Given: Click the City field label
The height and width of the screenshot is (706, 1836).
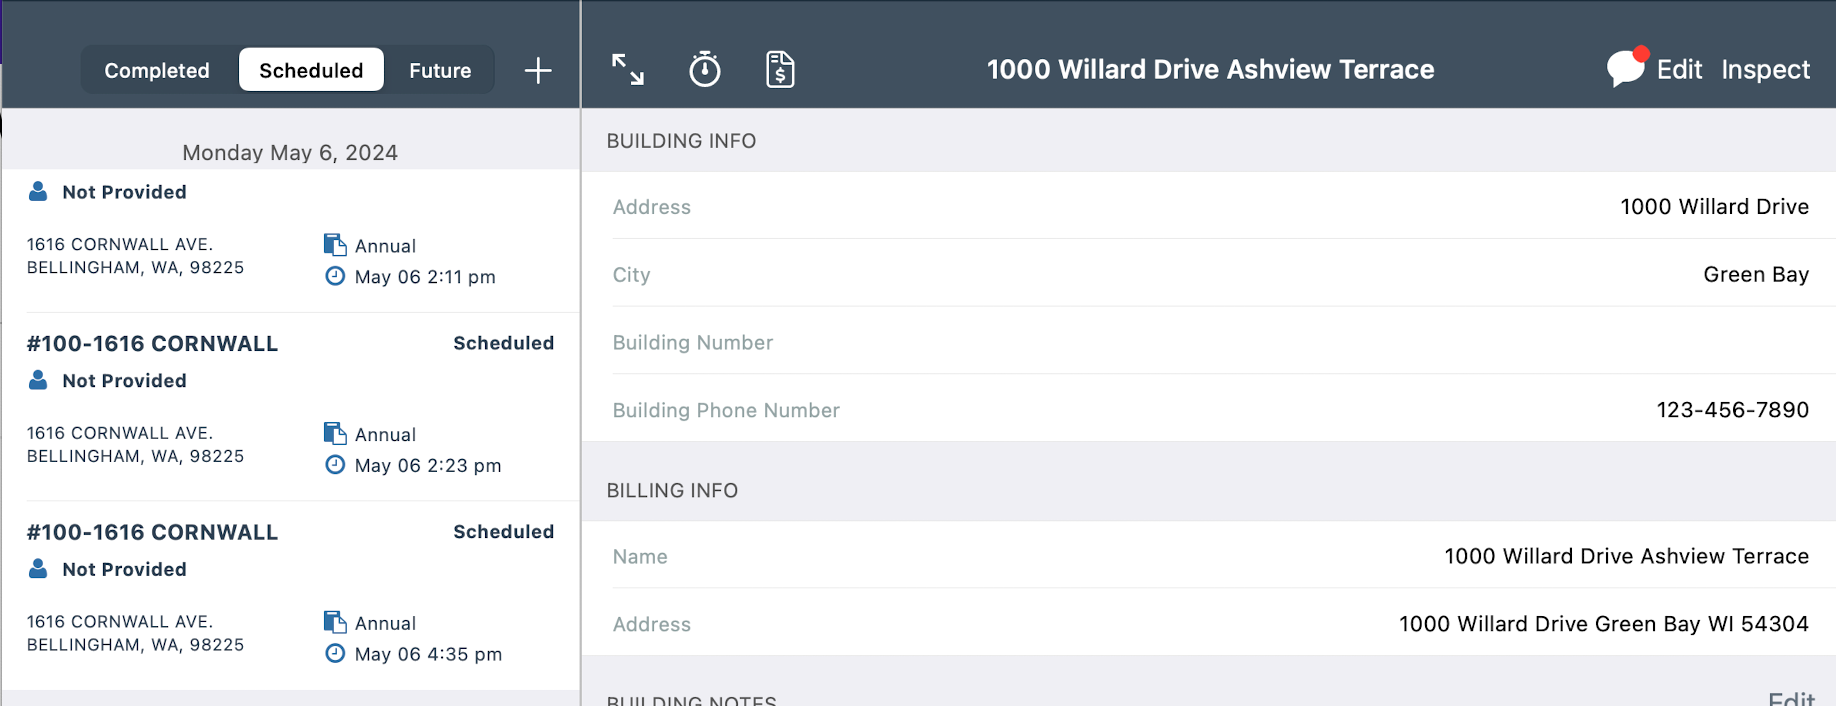Looking at the screenshot, I should [631, 275].
